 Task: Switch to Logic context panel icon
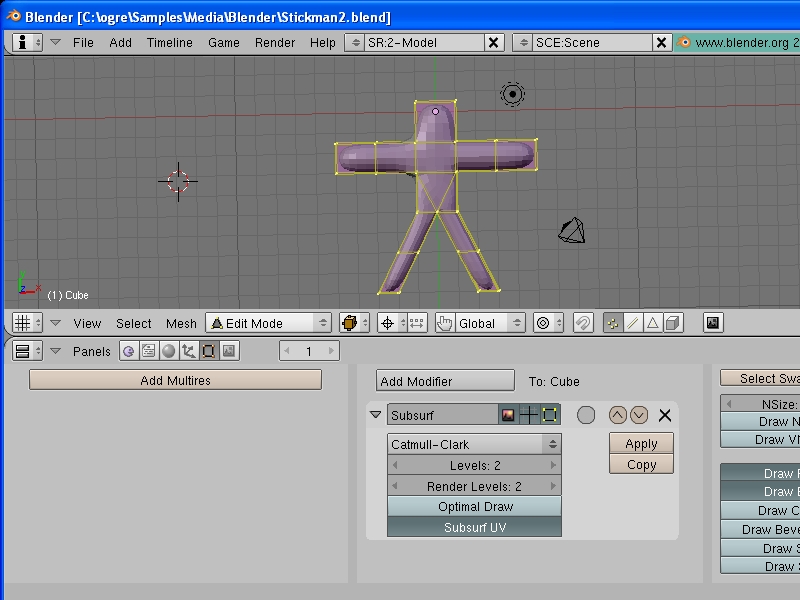pyautogui.click(x=129, y=351)
